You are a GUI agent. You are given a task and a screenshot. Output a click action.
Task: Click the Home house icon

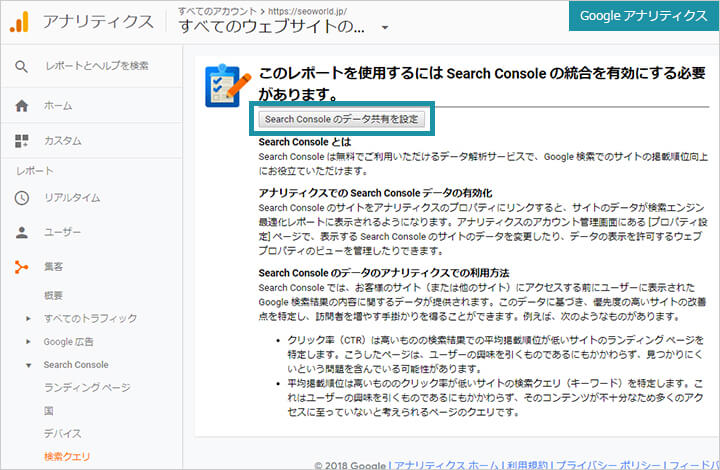click(x=22, y=106)
